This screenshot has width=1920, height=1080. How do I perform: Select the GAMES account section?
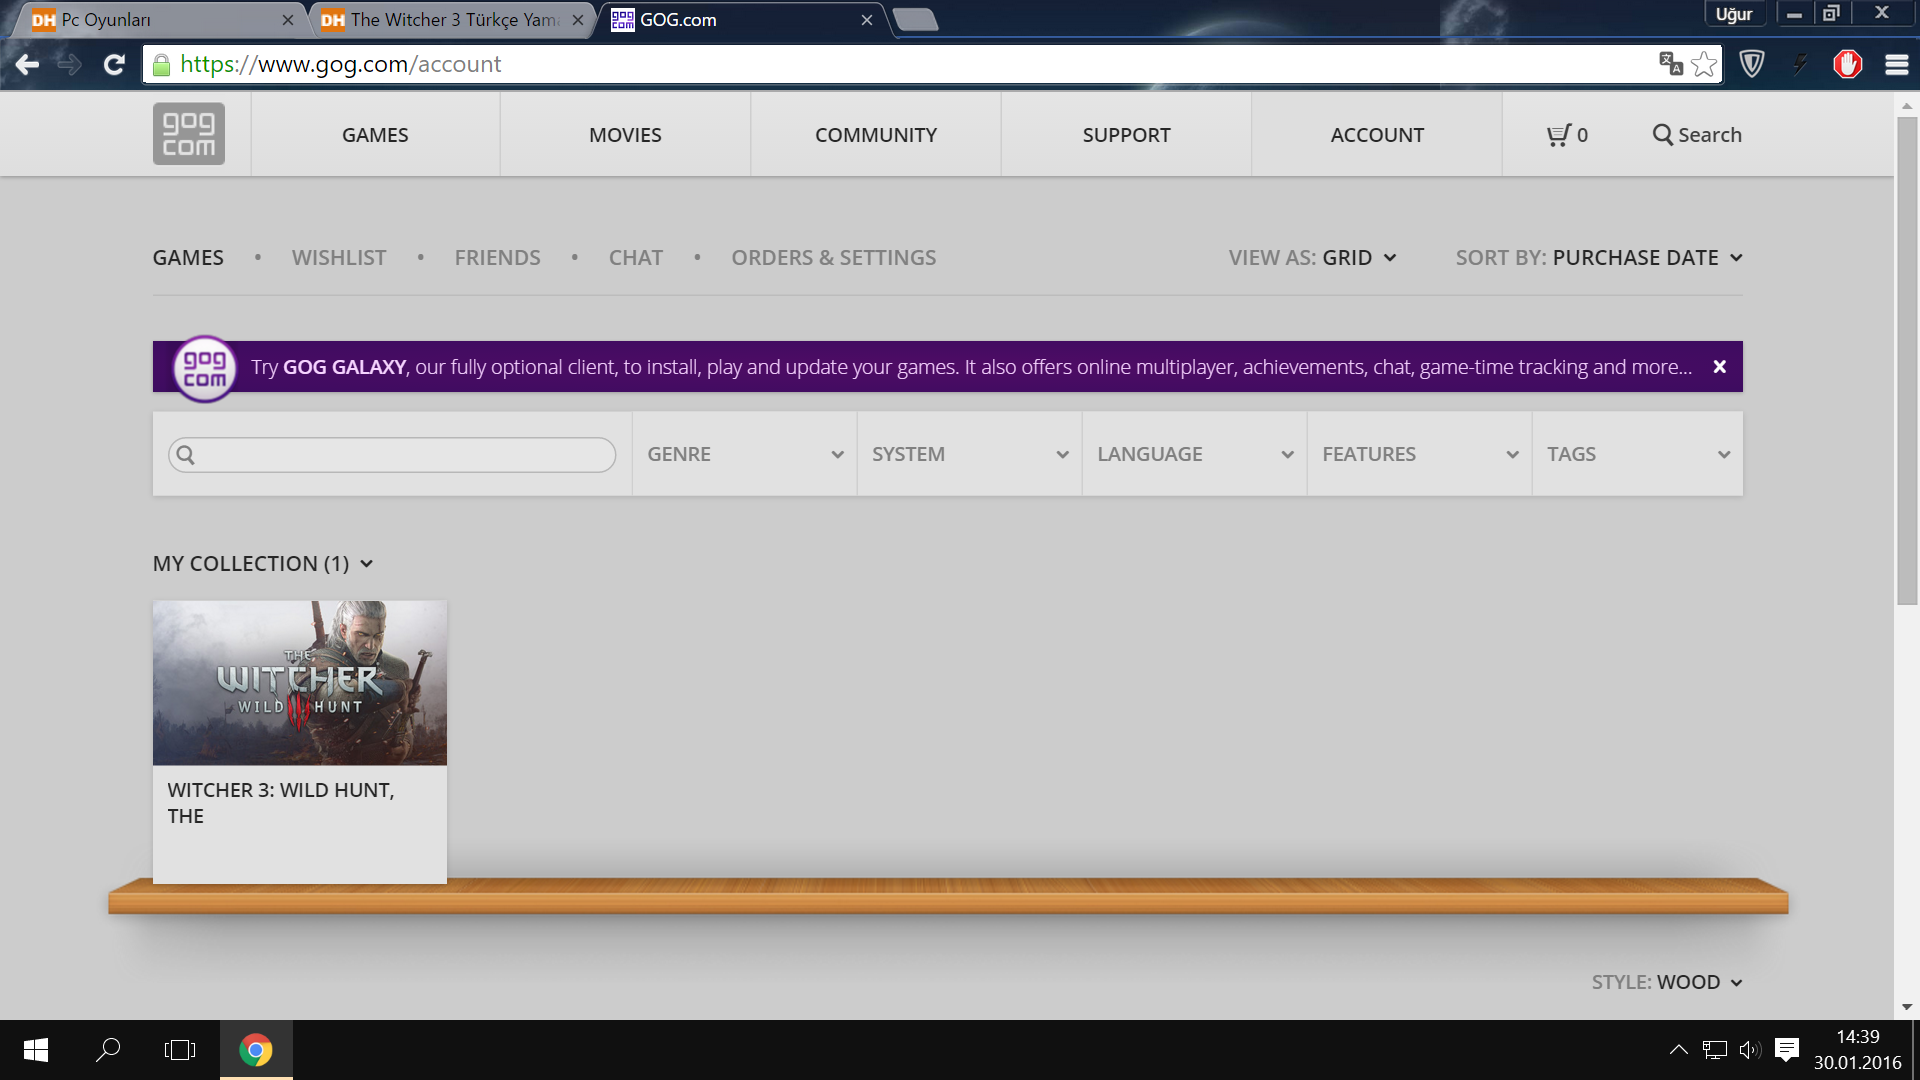point(188,258)
